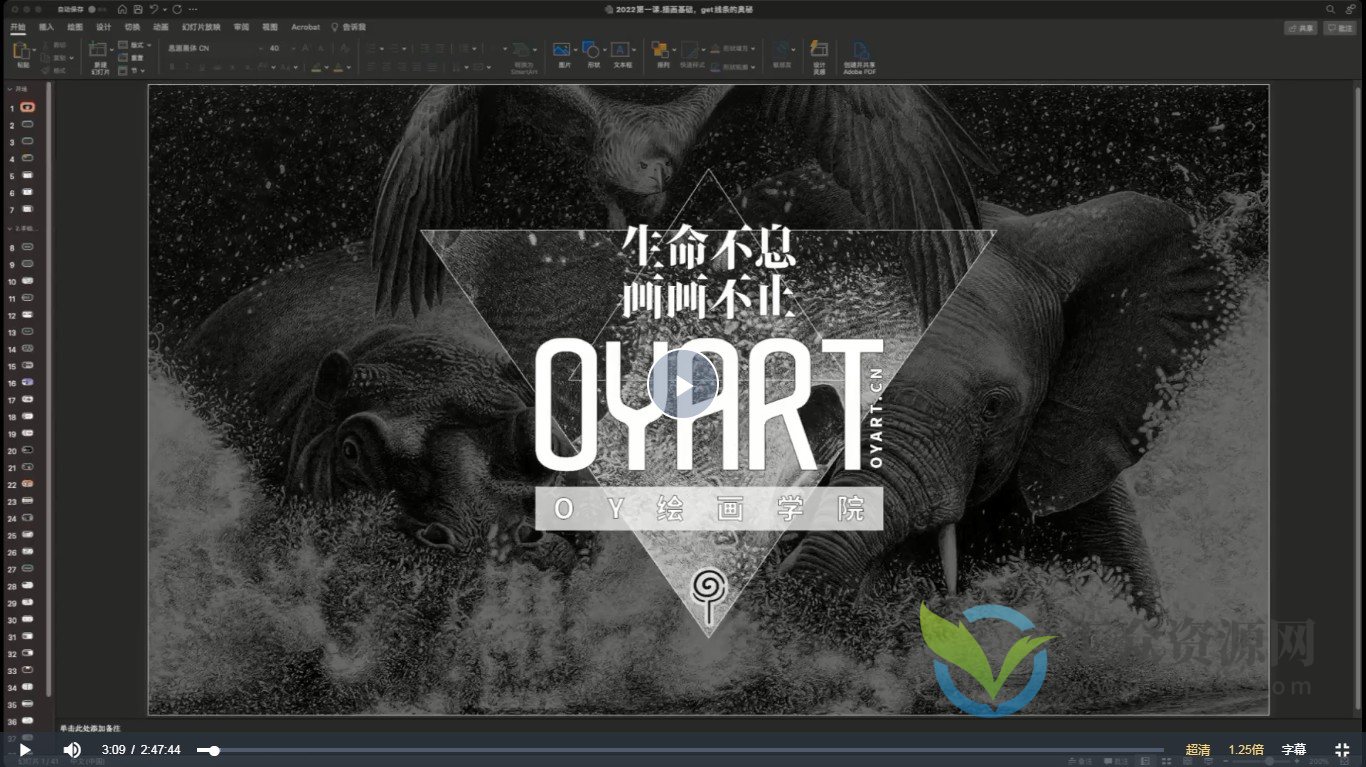Click the 转换为 SmartArt button
The height and width of the screenshot is (767, 1366).
(523, 59)
